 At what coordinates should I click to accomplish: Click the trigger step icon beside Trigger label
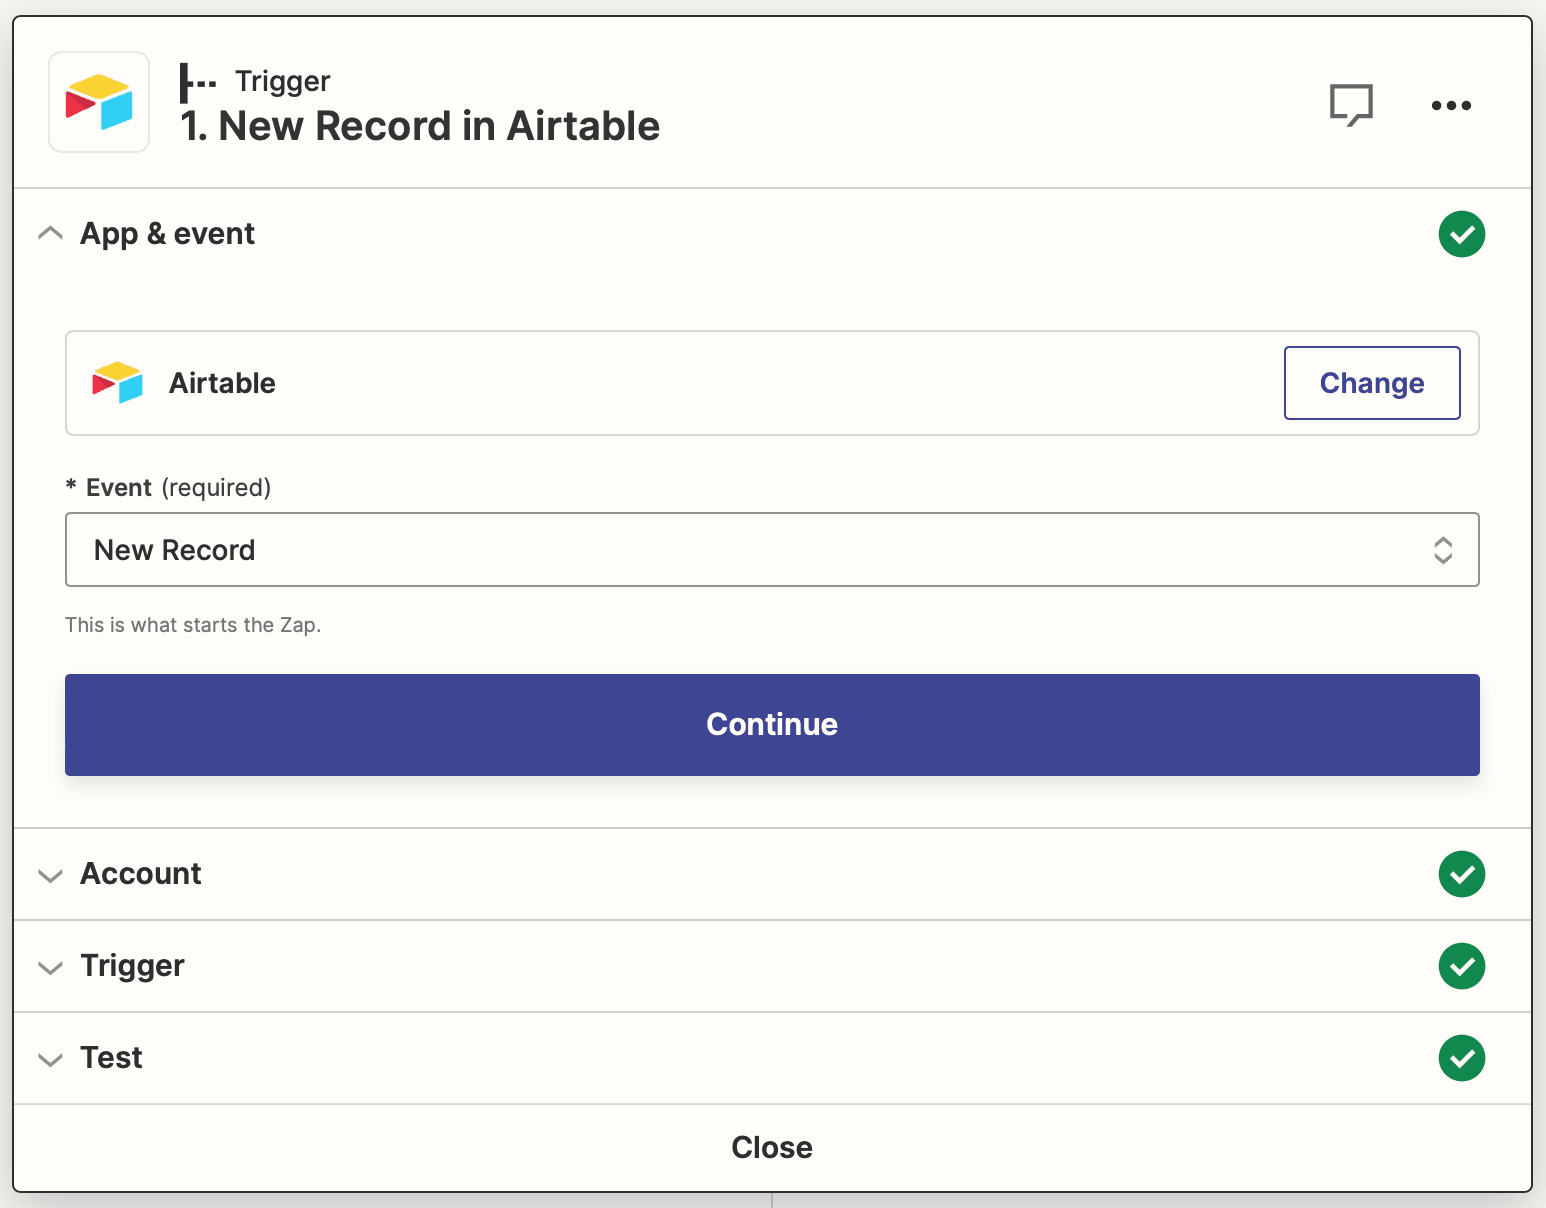pyautogui.click(x=197, y=82)
